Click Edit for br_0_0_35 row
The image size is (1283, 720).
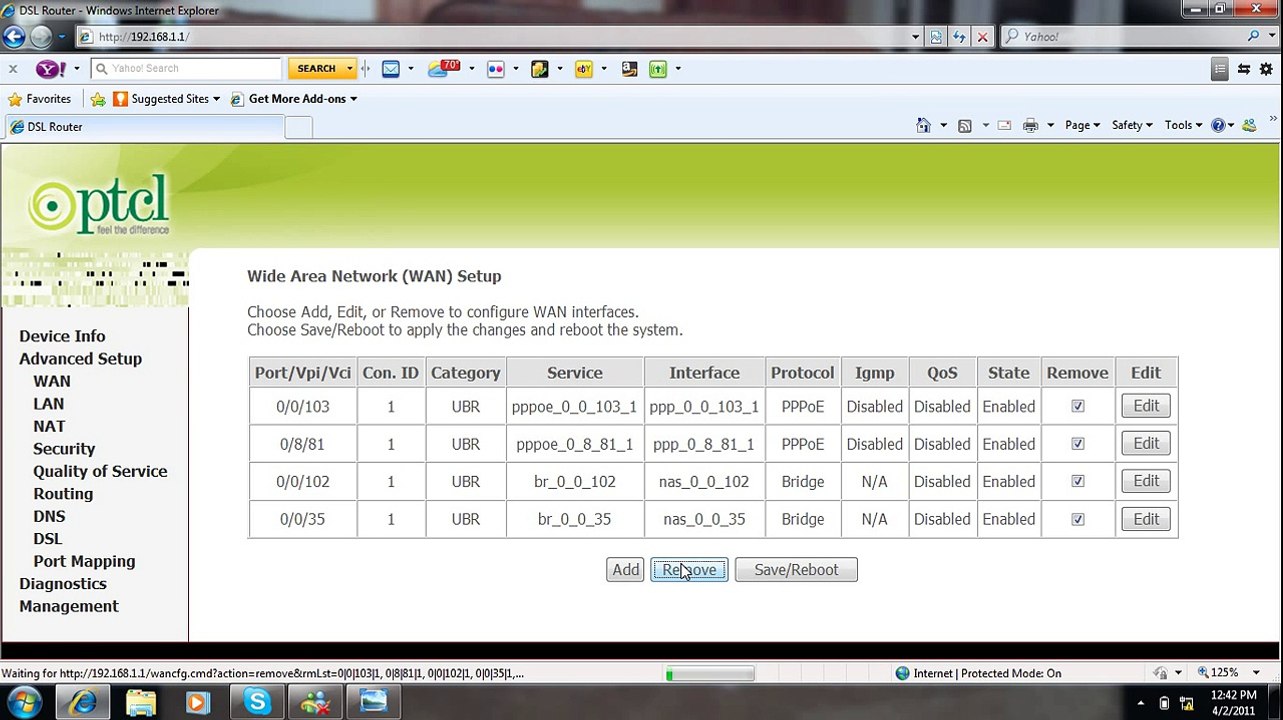[x=1146, y=519]
